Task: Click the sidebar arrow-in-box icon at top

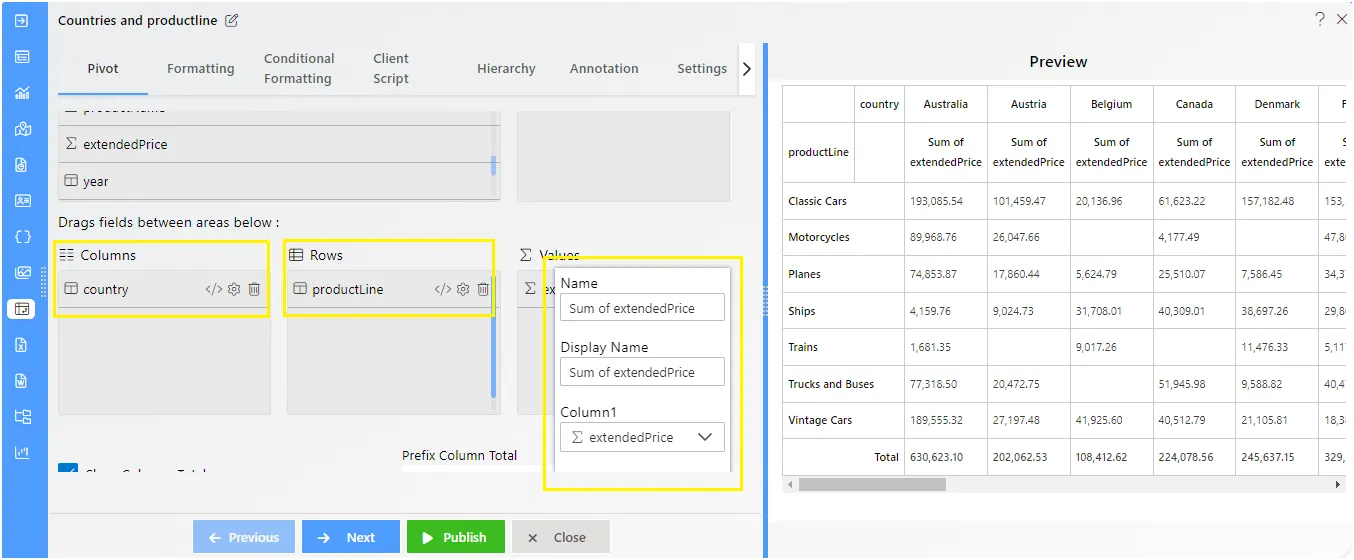Action: [x=22, y=20]
